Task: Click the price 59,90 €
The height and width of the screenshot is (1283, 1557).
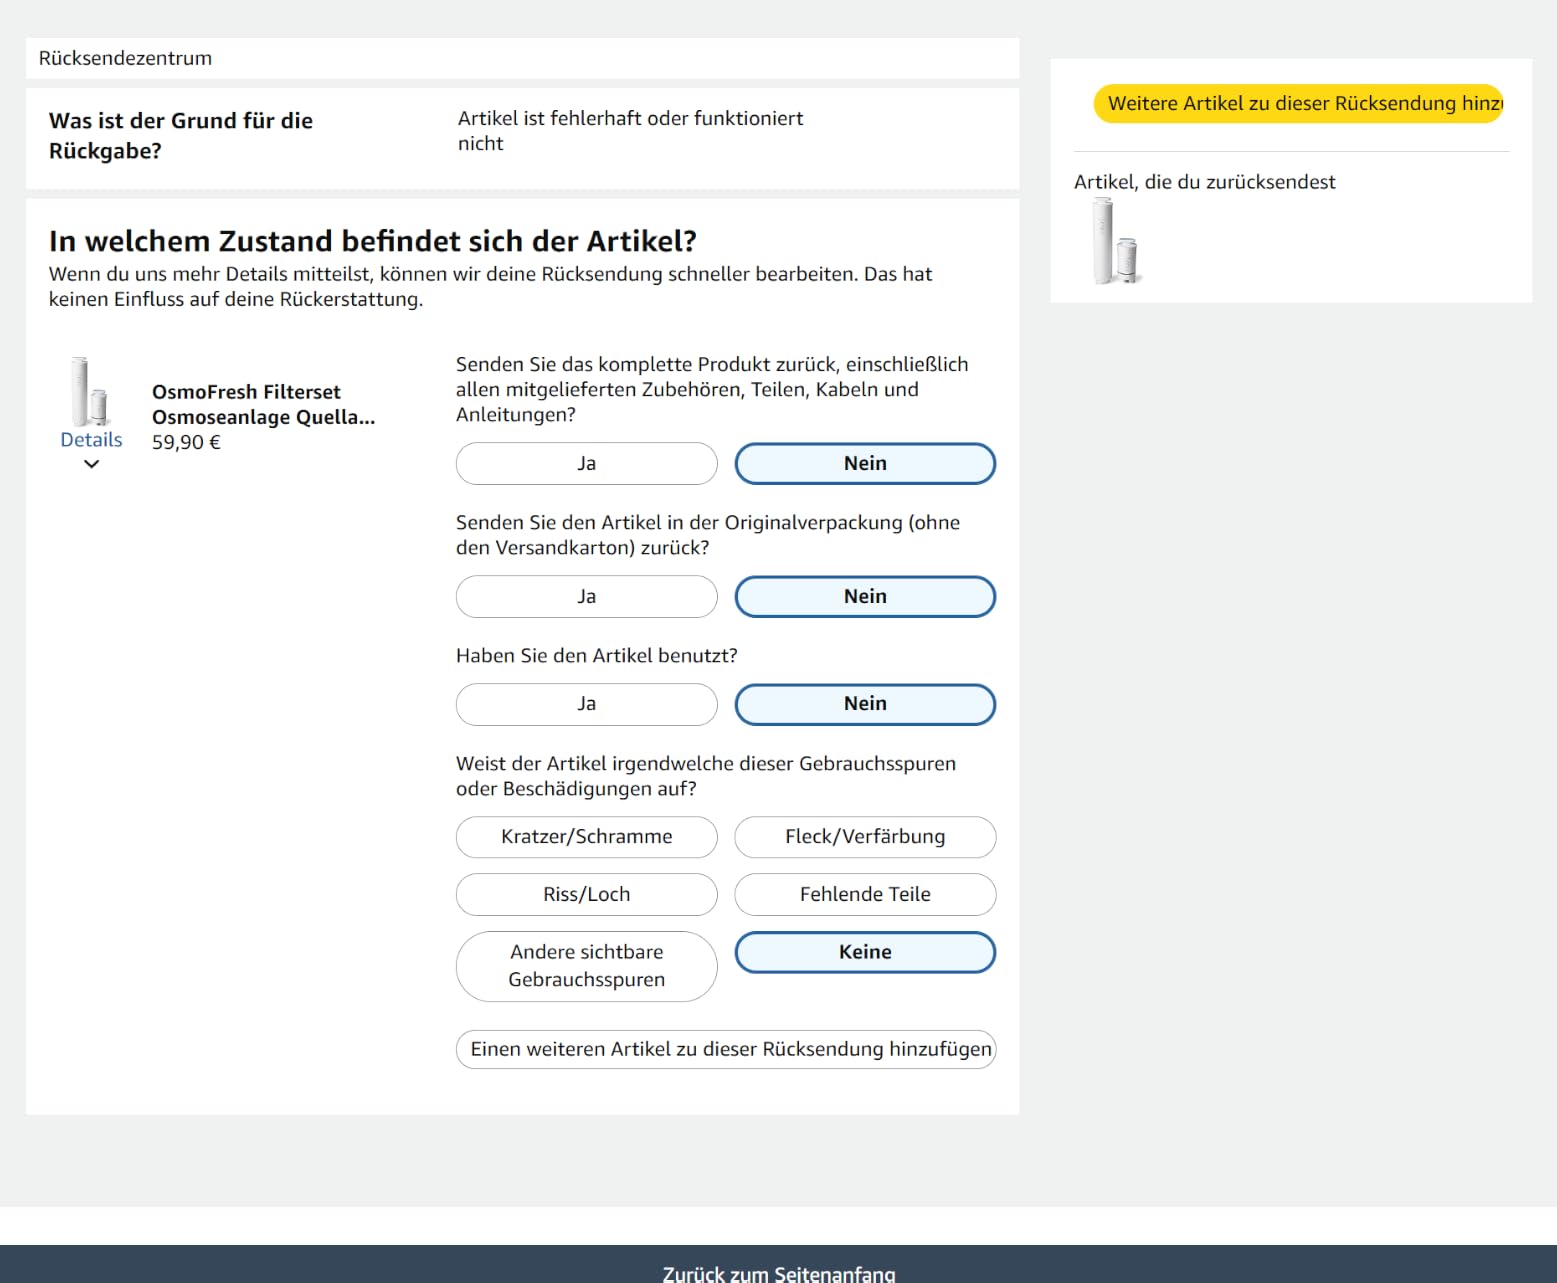Action: (186, 442)
